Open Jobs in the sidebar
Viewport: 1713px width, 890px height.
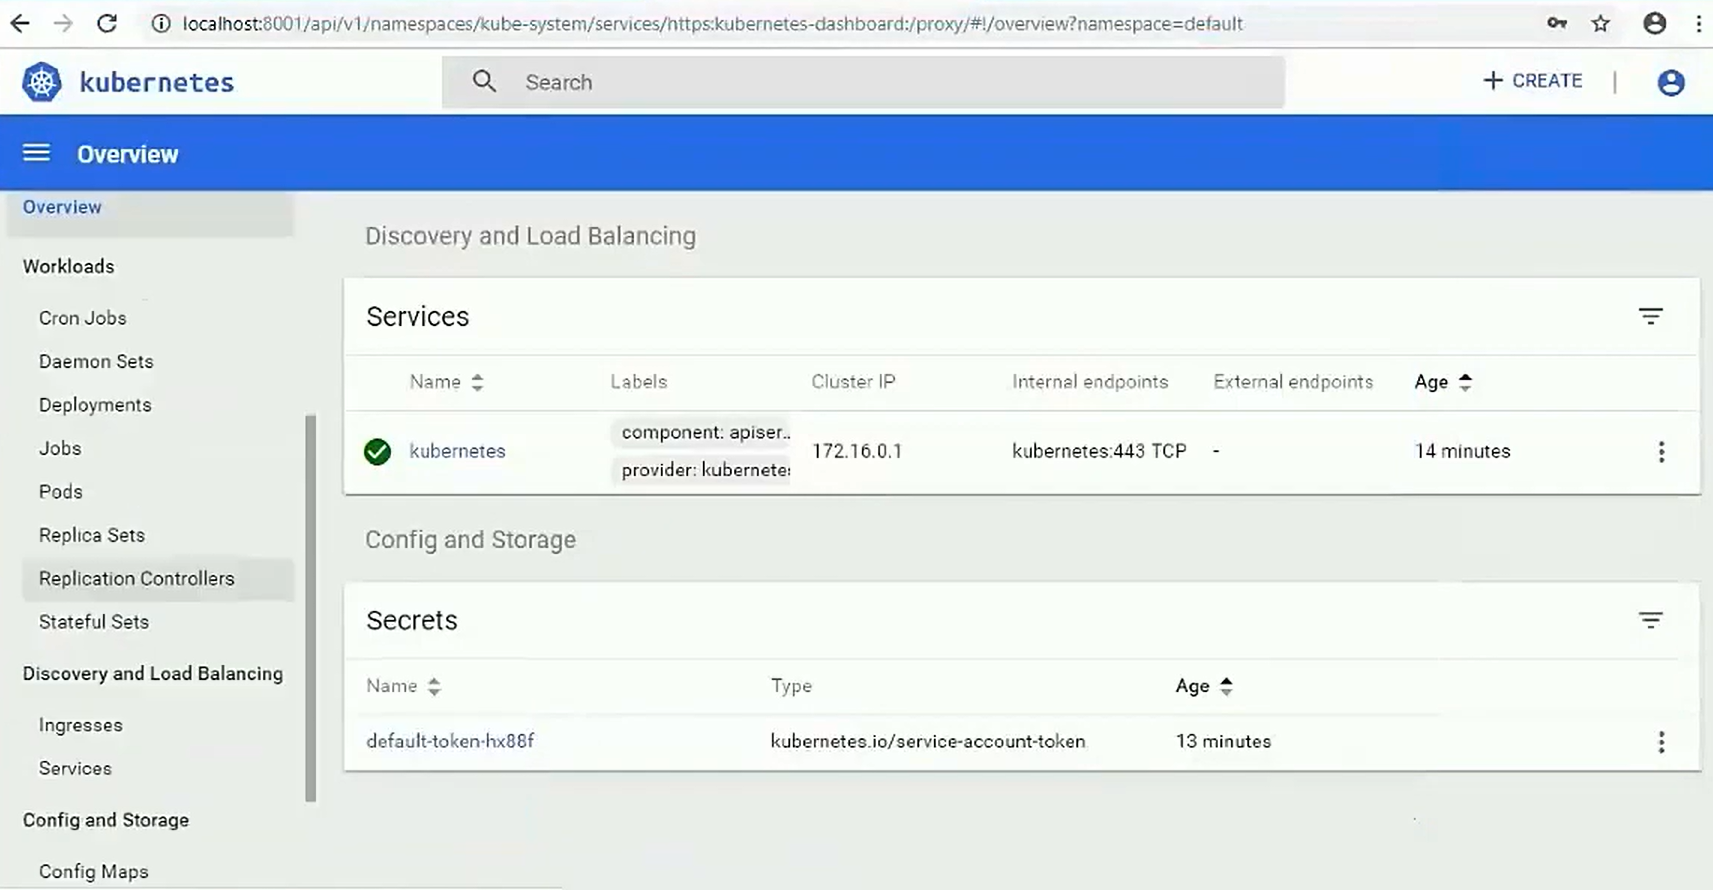tap(60, 448)
